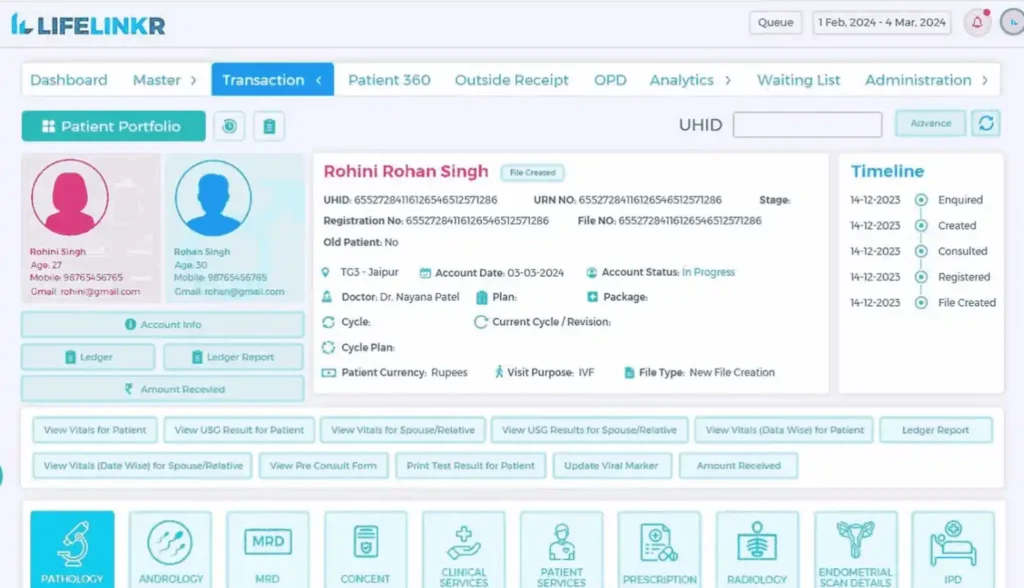Switch to the Patient 360 tab

[x=389, y=79]
